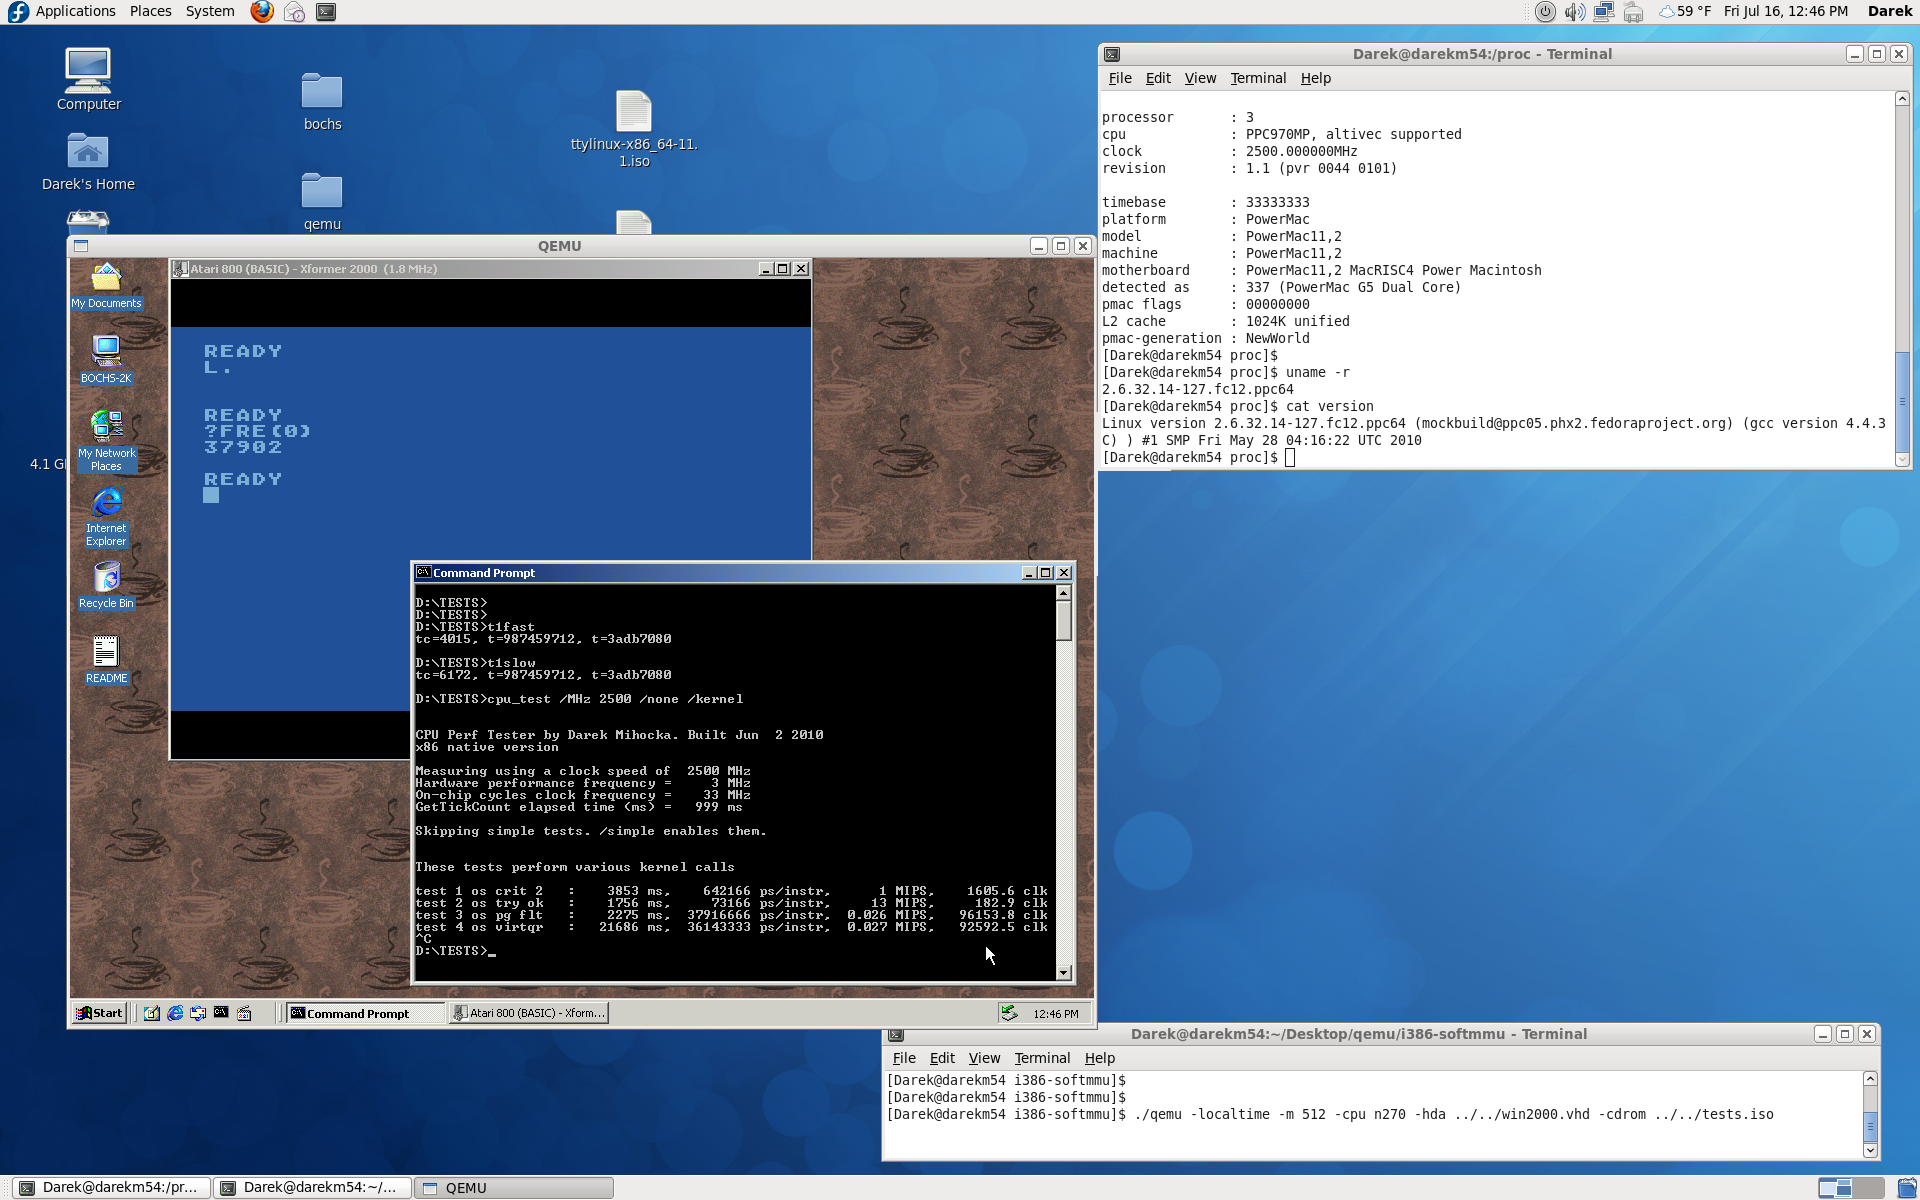Click the Fedora logo in top panel
This screenshot has height=1200, width=1920.
pos(18,12)
